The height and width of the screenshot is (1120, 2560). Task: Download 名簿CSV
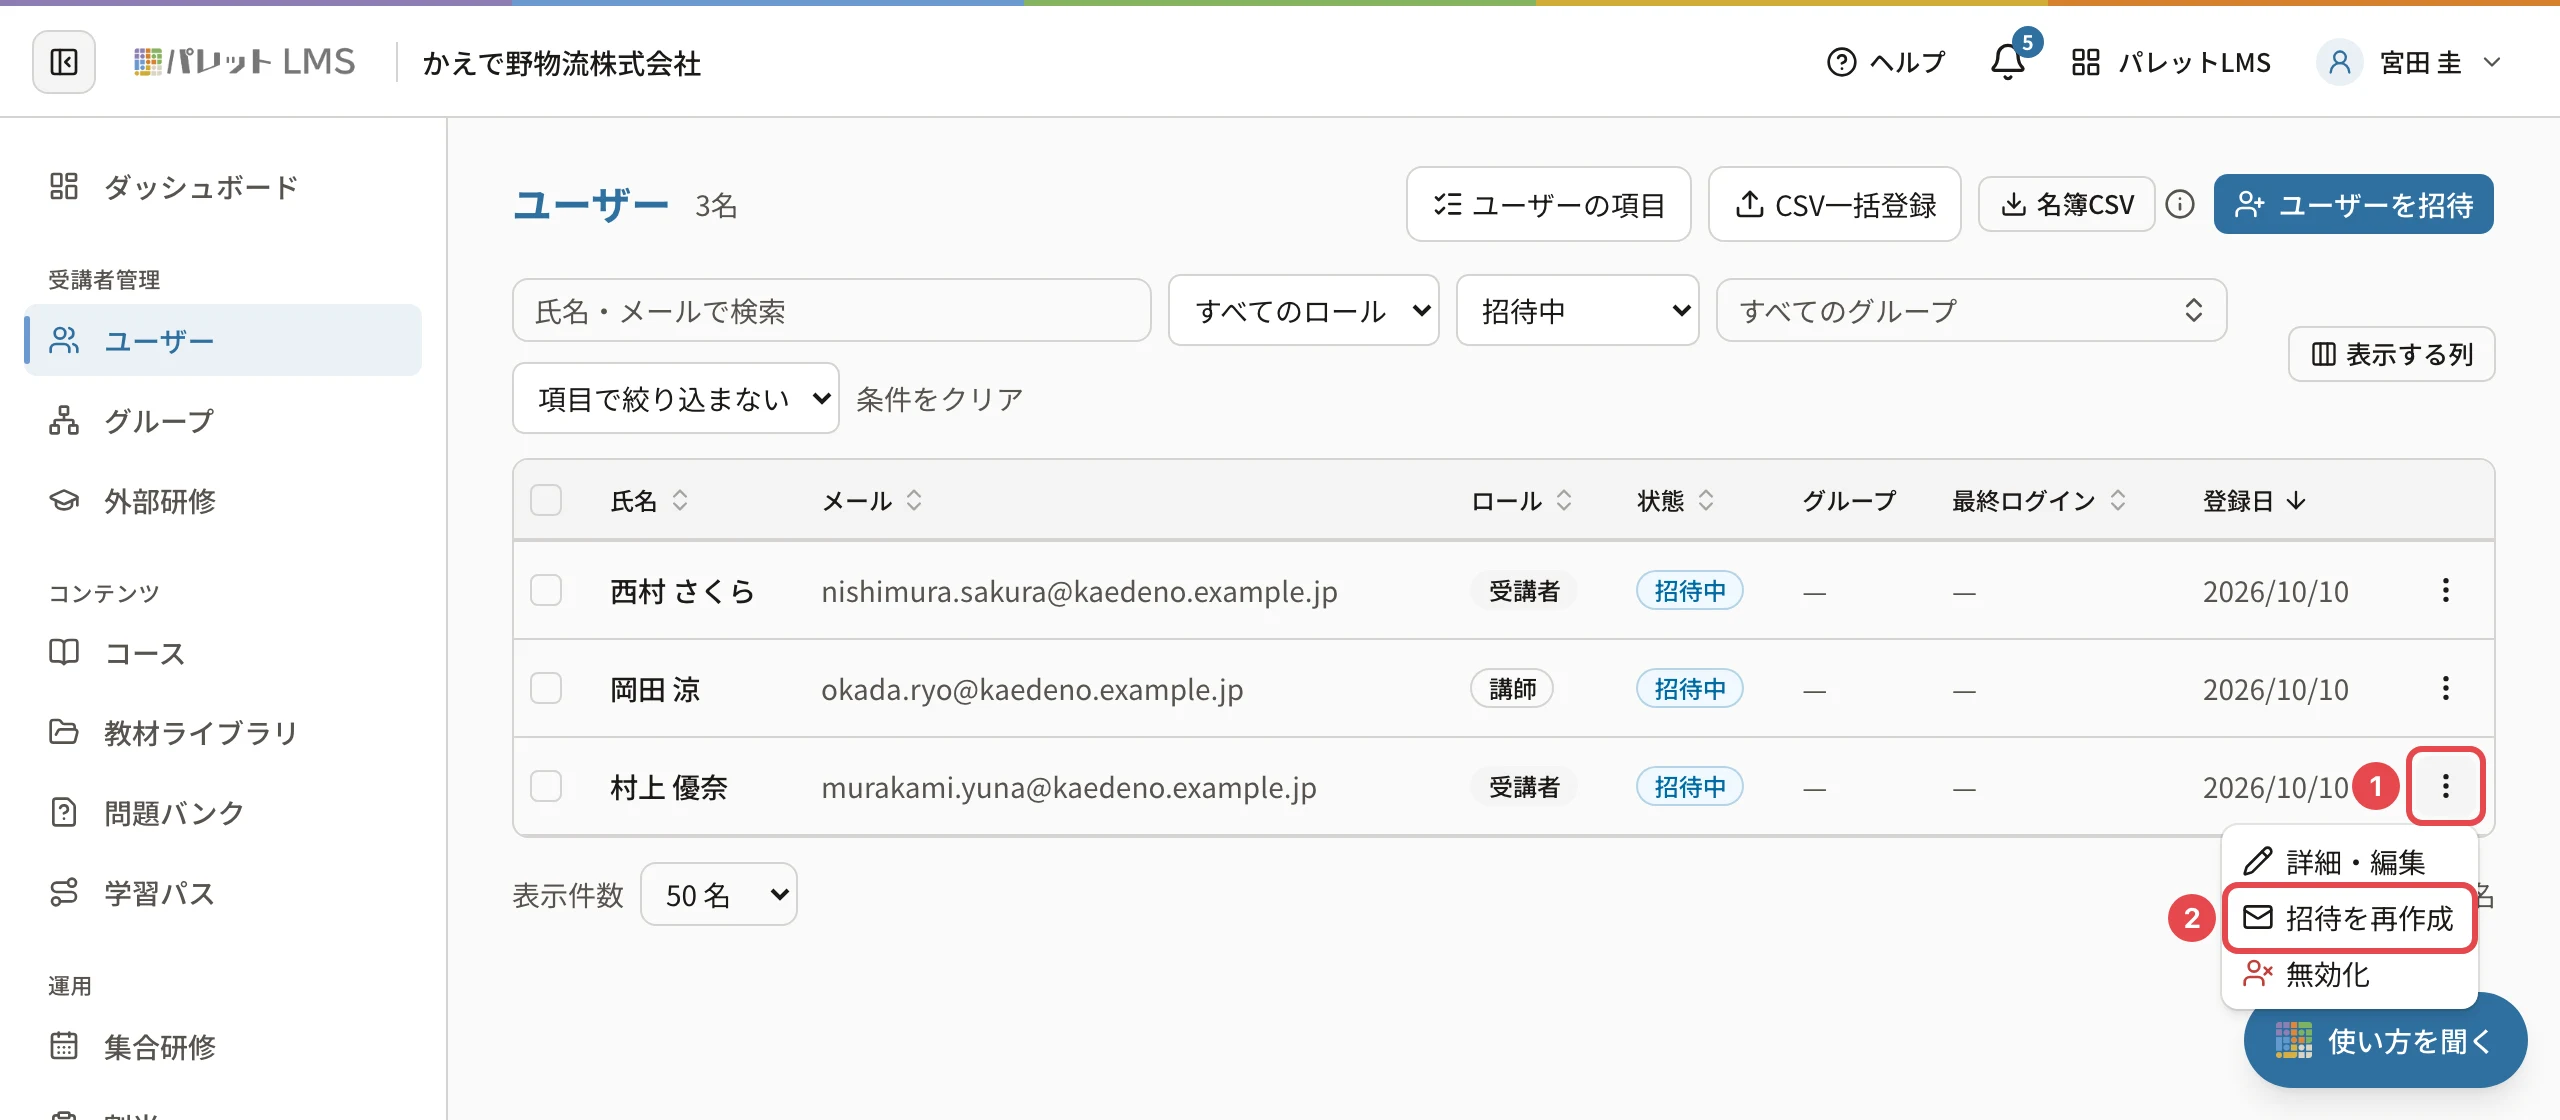tap(2066, 204)
